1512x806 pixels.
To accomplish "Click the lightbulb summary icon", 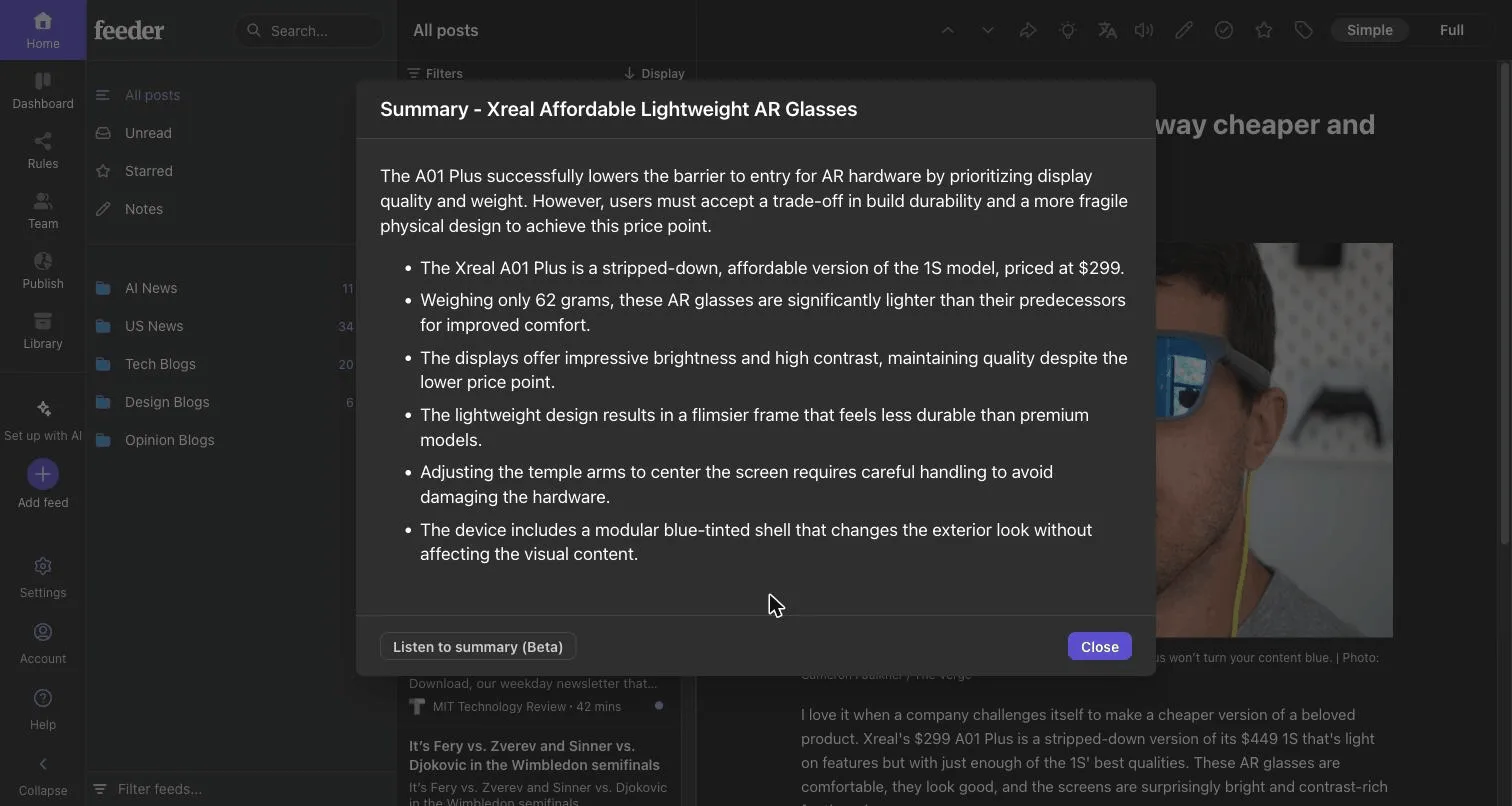I will point(1067,30).
